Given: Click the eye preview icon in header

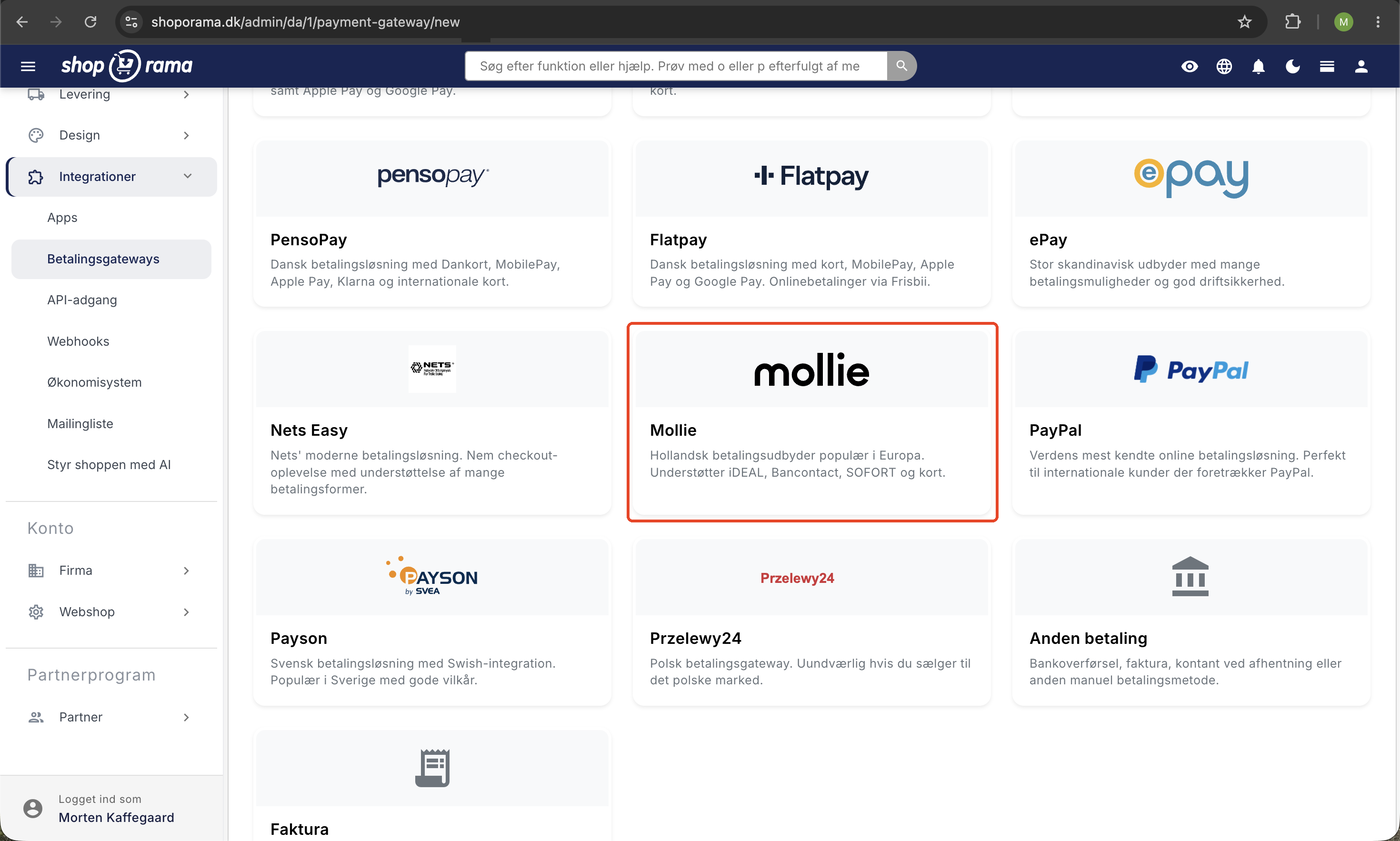Looking at the screenshot, I should pyautogui.click(x=1190, y=66).
